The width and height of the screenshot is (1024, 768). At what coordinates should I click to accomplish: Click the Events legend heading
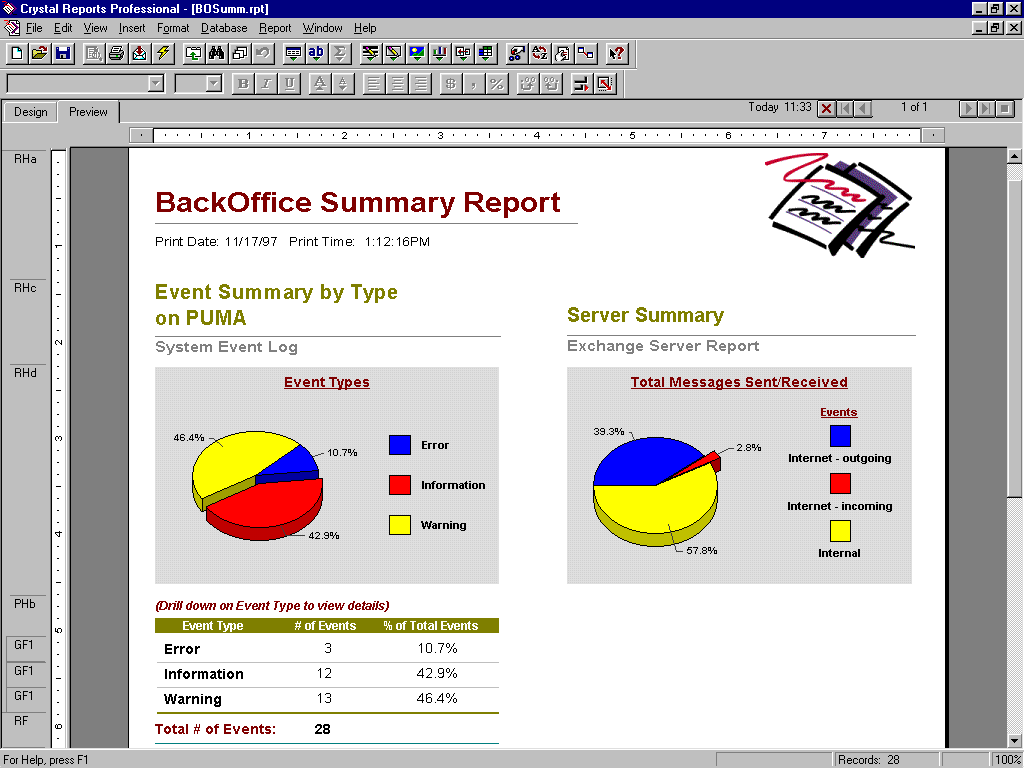839,413
